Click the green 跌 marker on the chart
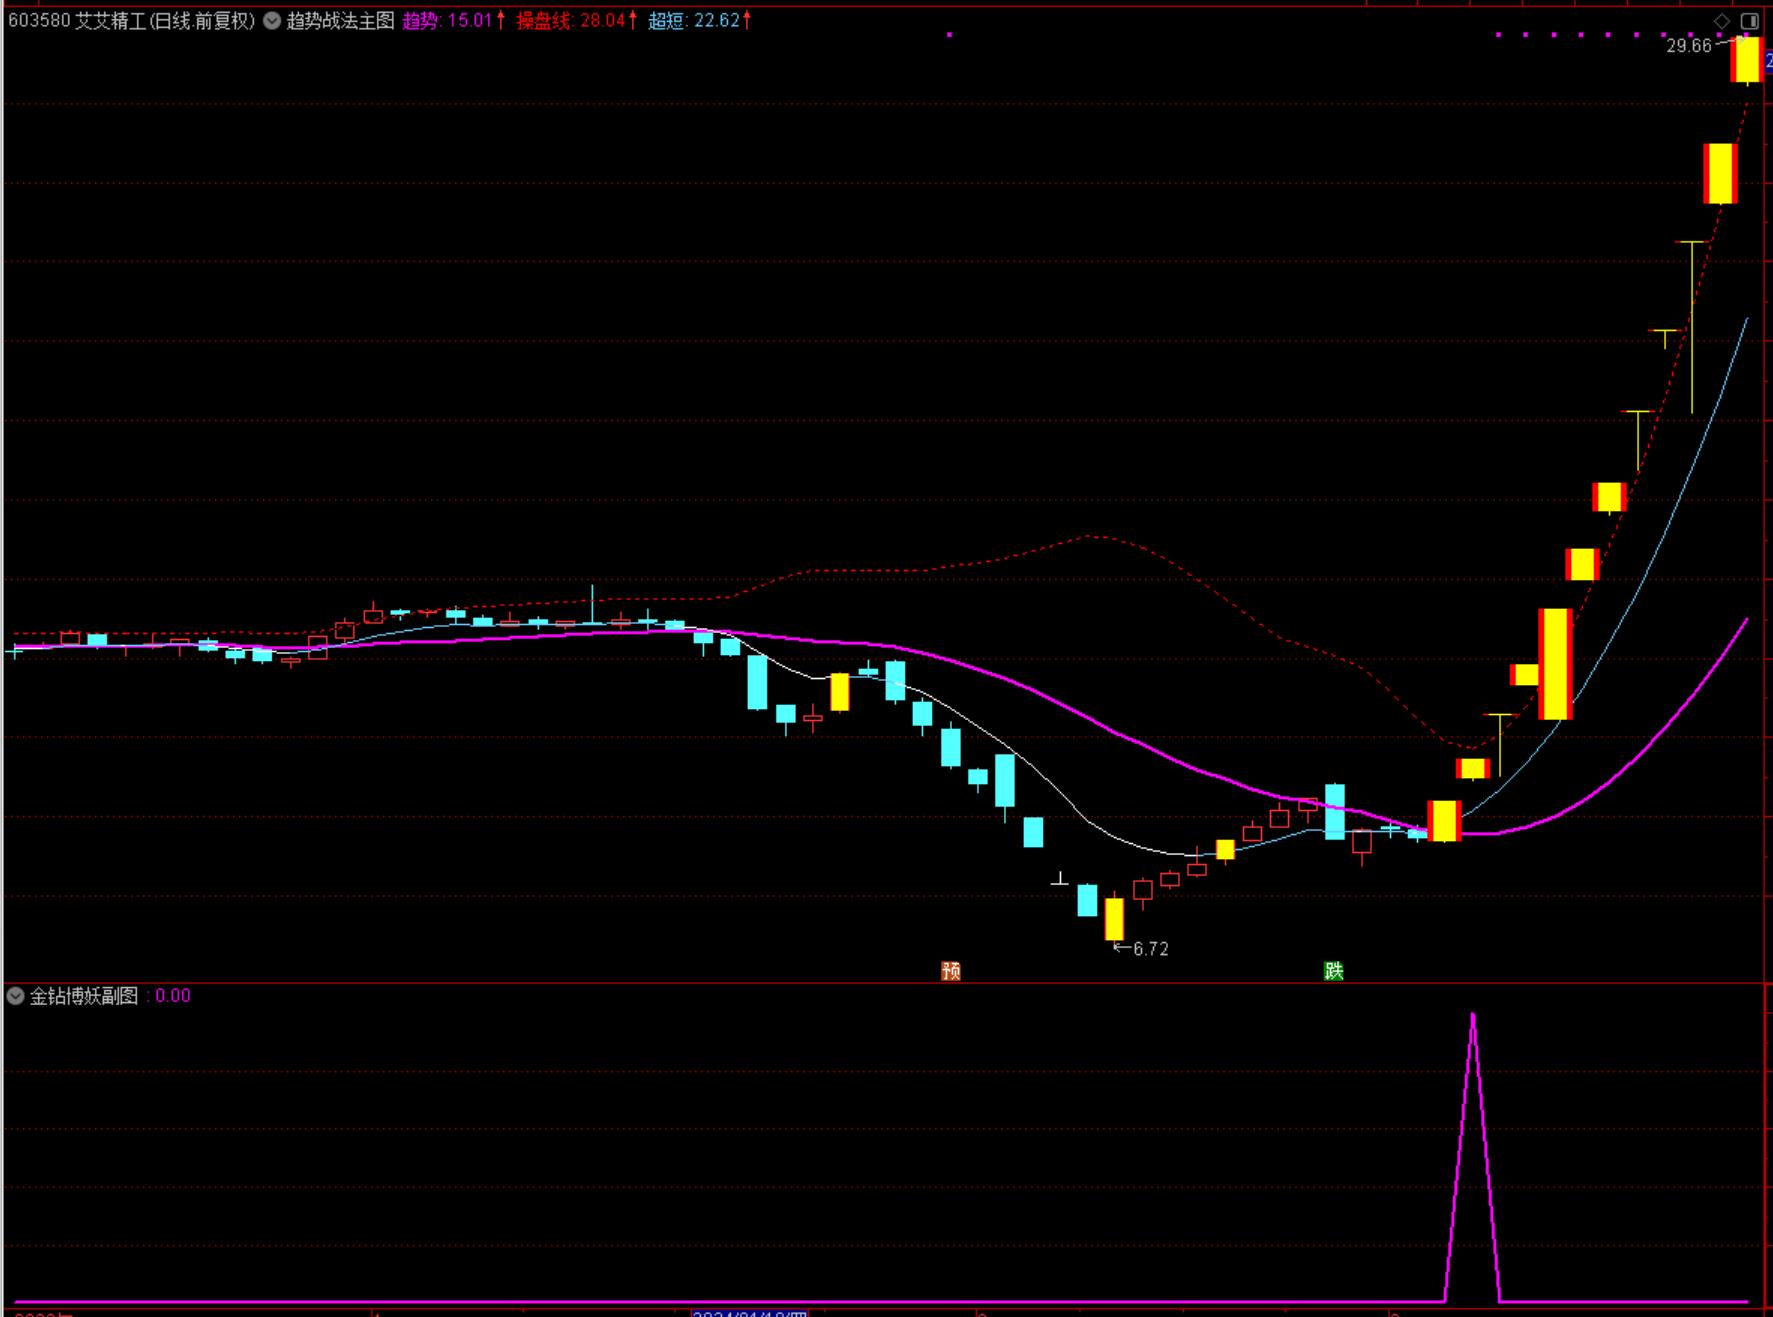The height and width of the screenshot is (1317, 1773). 1334,971
